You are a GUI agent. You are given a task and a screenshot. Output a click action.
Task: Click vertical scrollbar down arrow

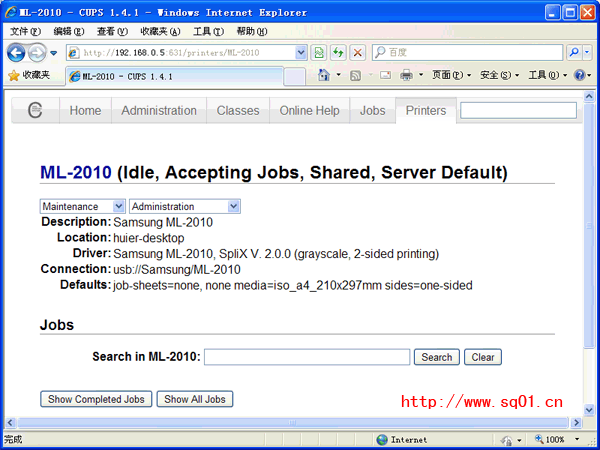(x=589, y=410)
